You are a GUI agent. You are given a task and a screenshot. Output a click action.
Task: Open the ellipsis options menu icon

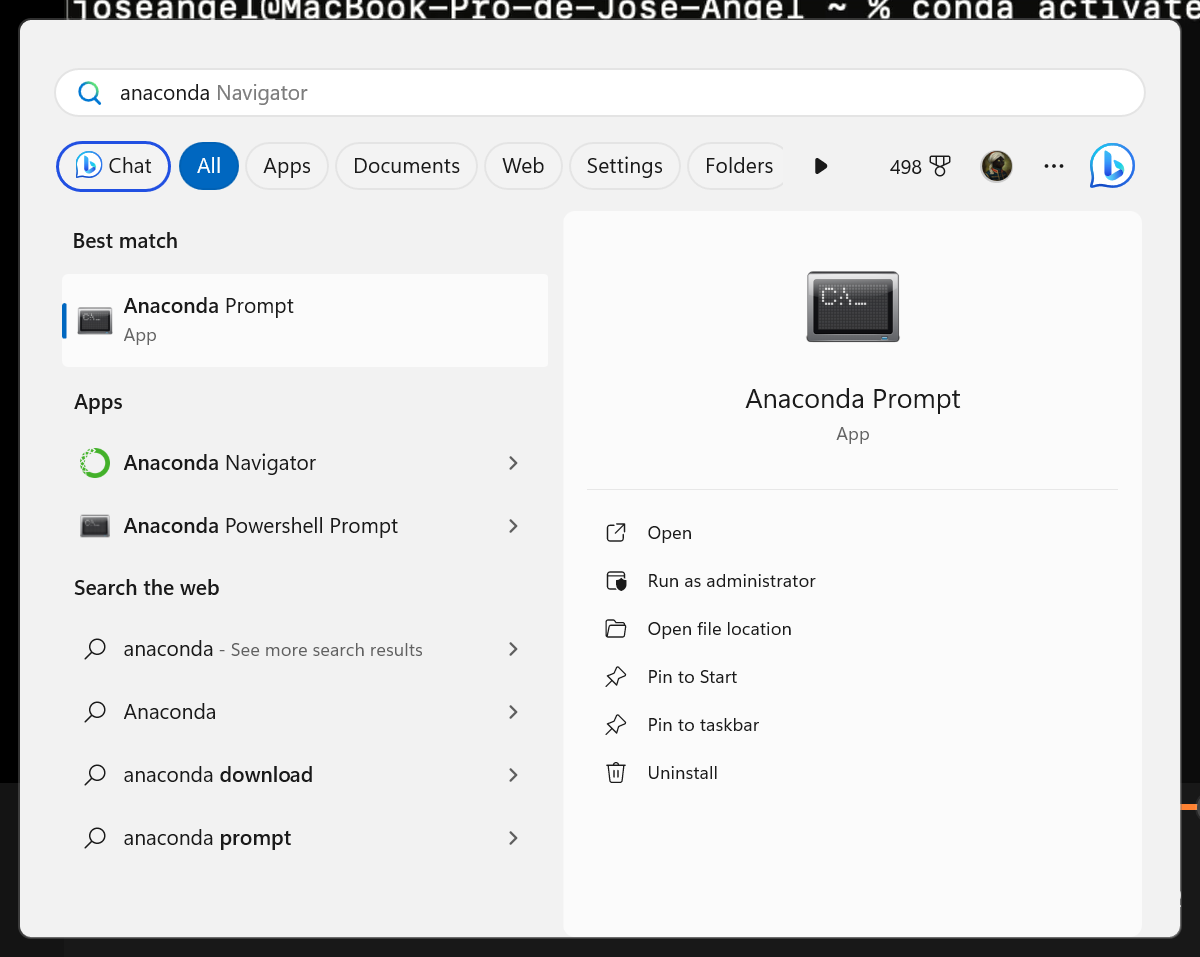1053,166
